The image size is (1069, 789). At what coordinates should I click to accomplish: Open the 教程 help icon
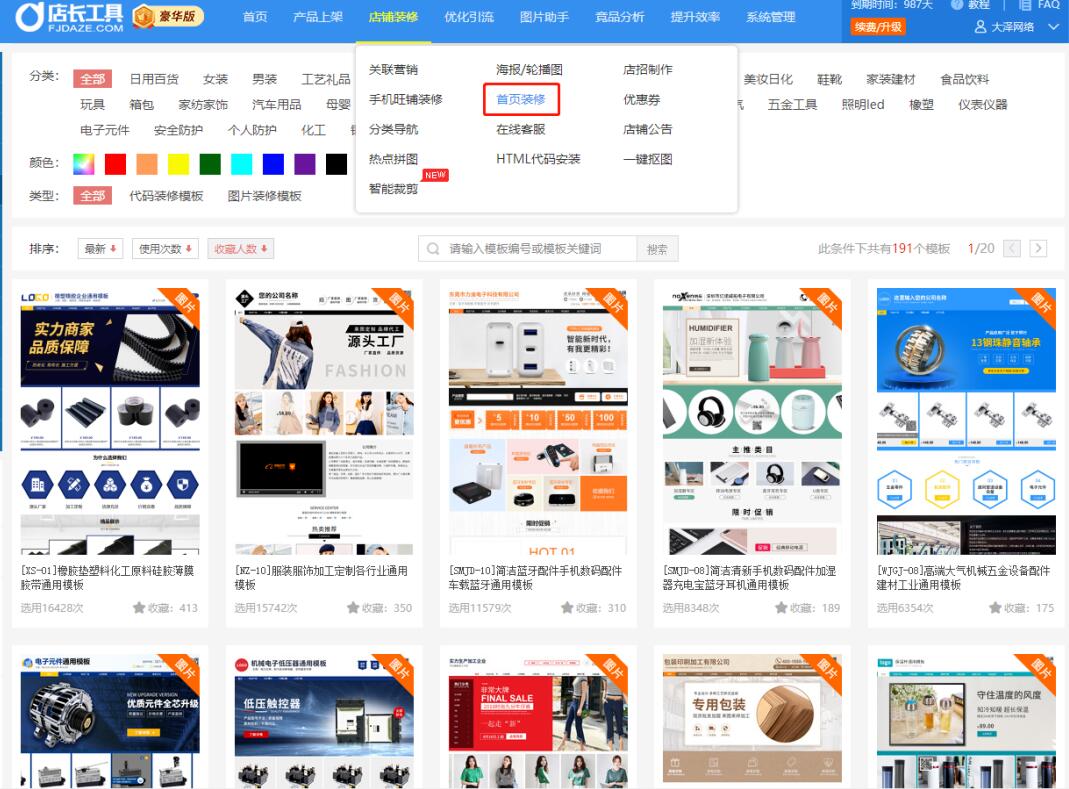click(x=957, y=5)
